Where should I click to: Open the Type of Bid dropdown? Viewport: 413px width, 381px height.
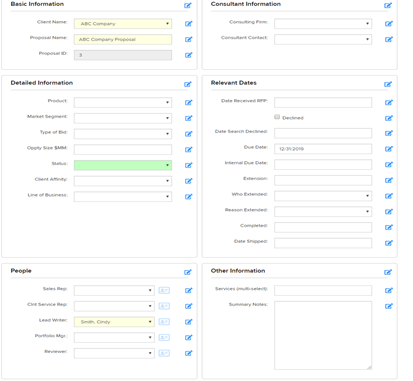pyautogui.click(x=123, y=134)
